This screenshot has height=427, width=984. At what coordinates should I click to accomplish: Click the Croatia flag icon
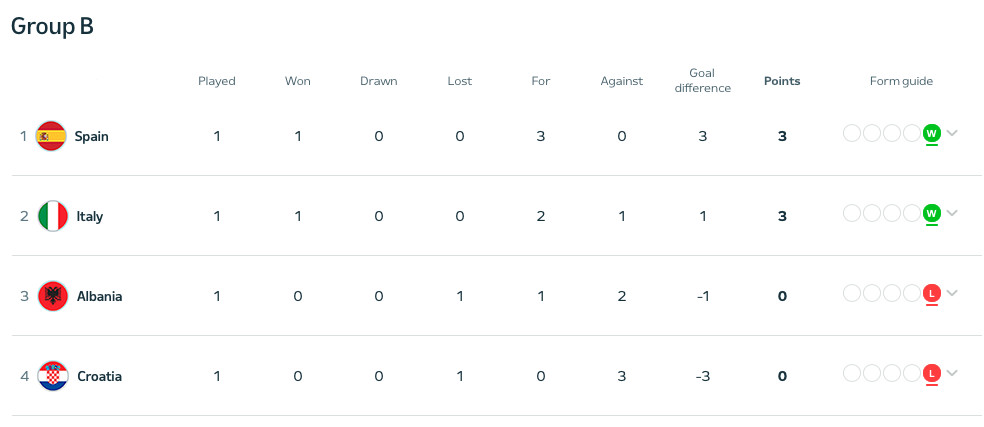[52, 376]
